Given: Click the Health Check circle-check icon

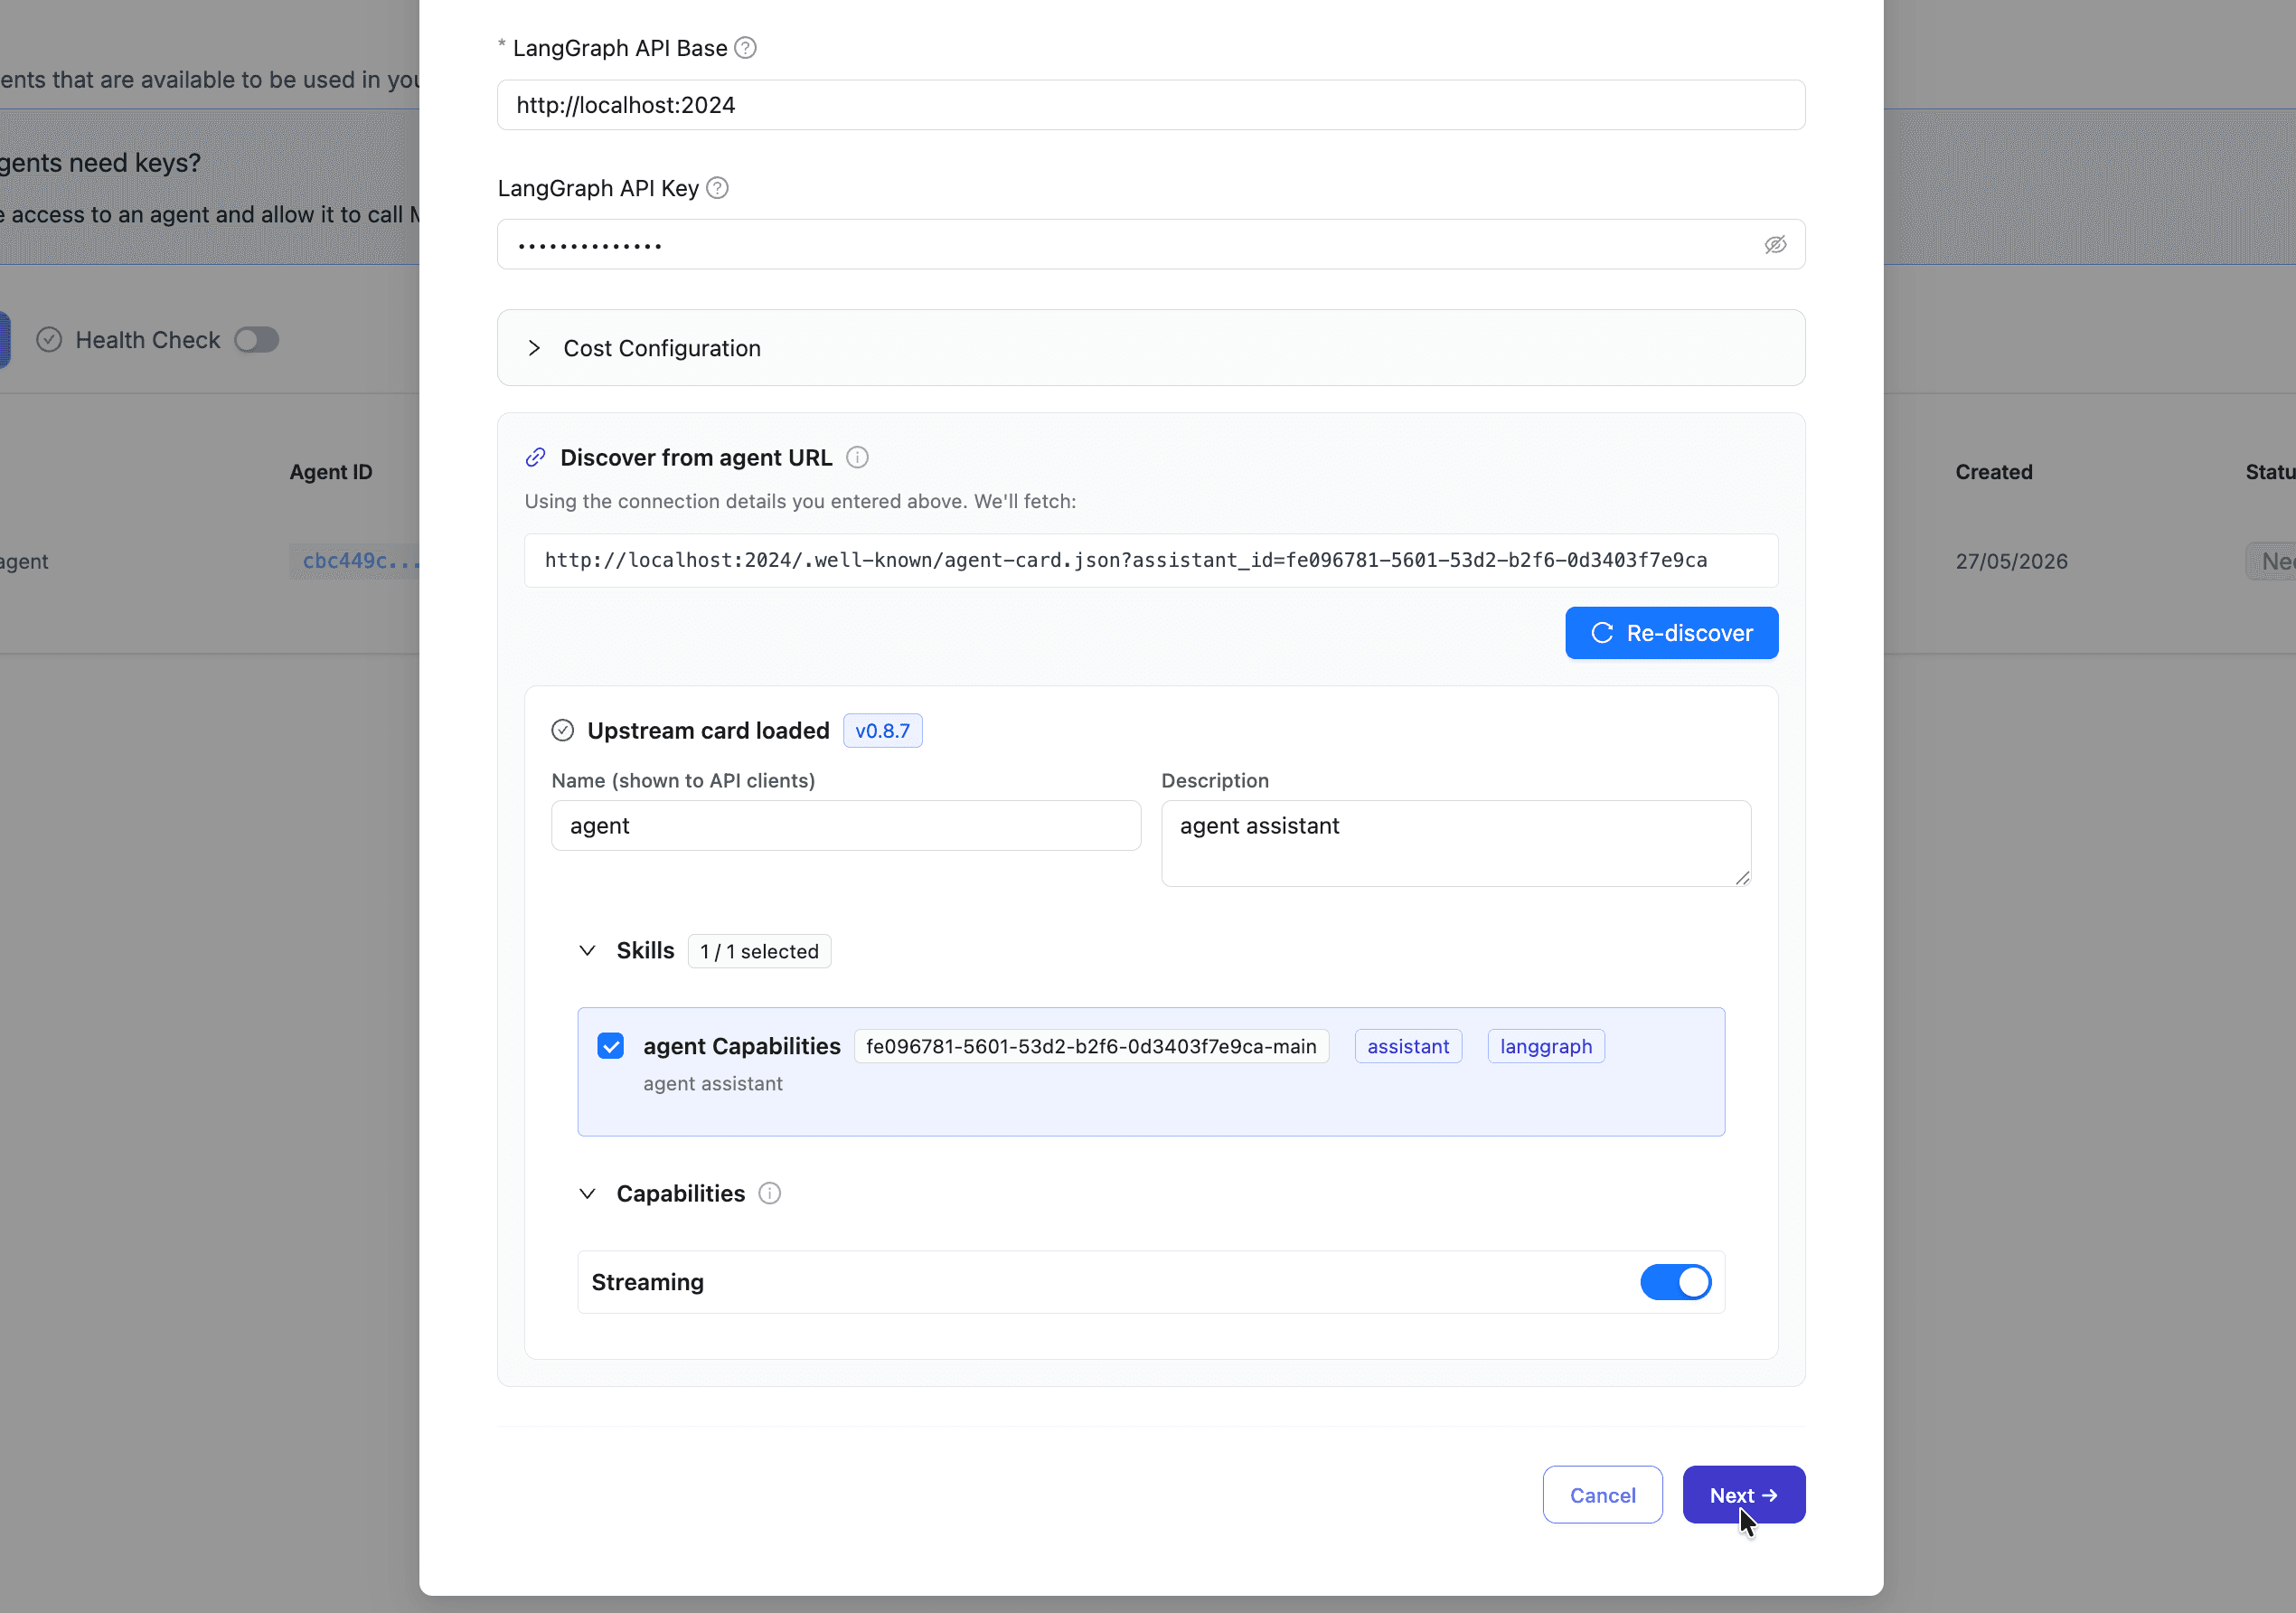Looking at the screenshot, I should click(x=49, y=340).
